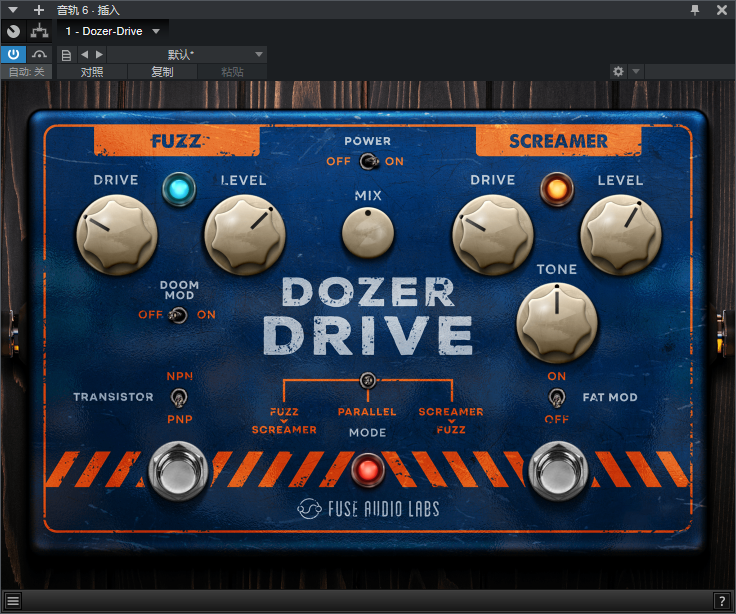Viewport: 736px width, 614px height.
Task: Click the 自动: 关 automation button
Action: 27,72
